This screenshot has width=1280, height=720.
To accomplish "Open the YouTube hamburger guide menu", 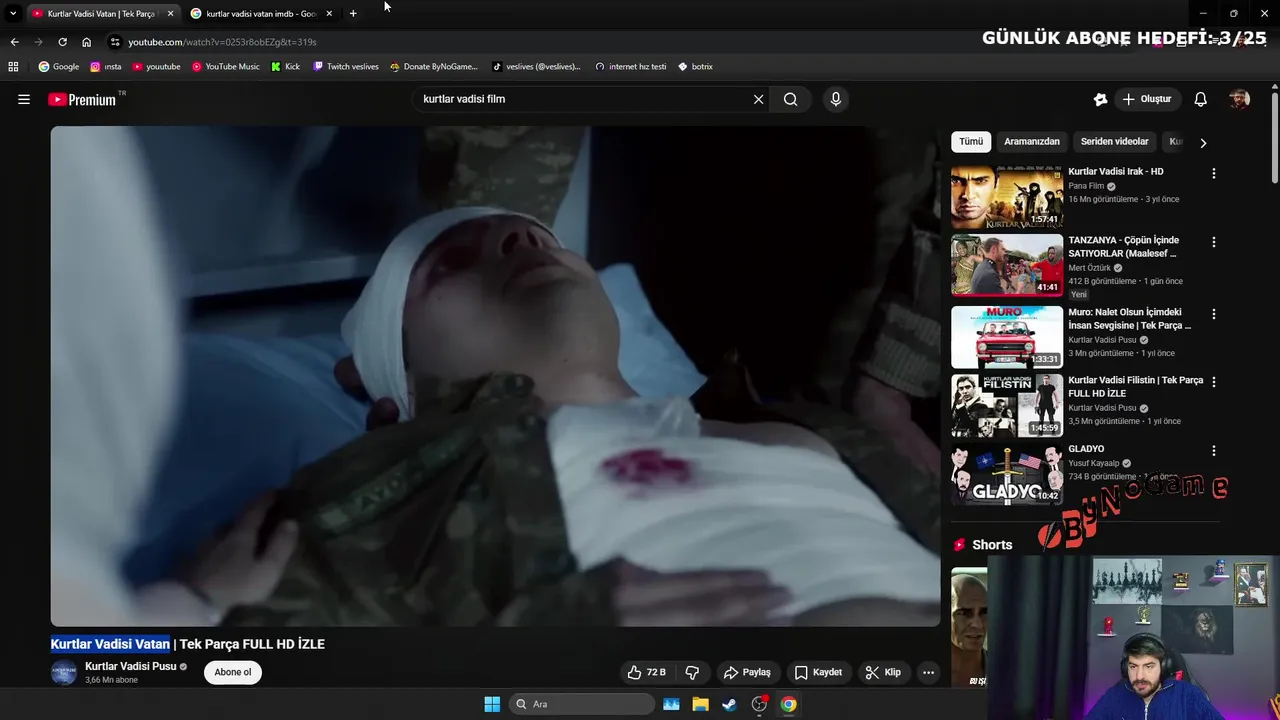I will coord(24,99).
